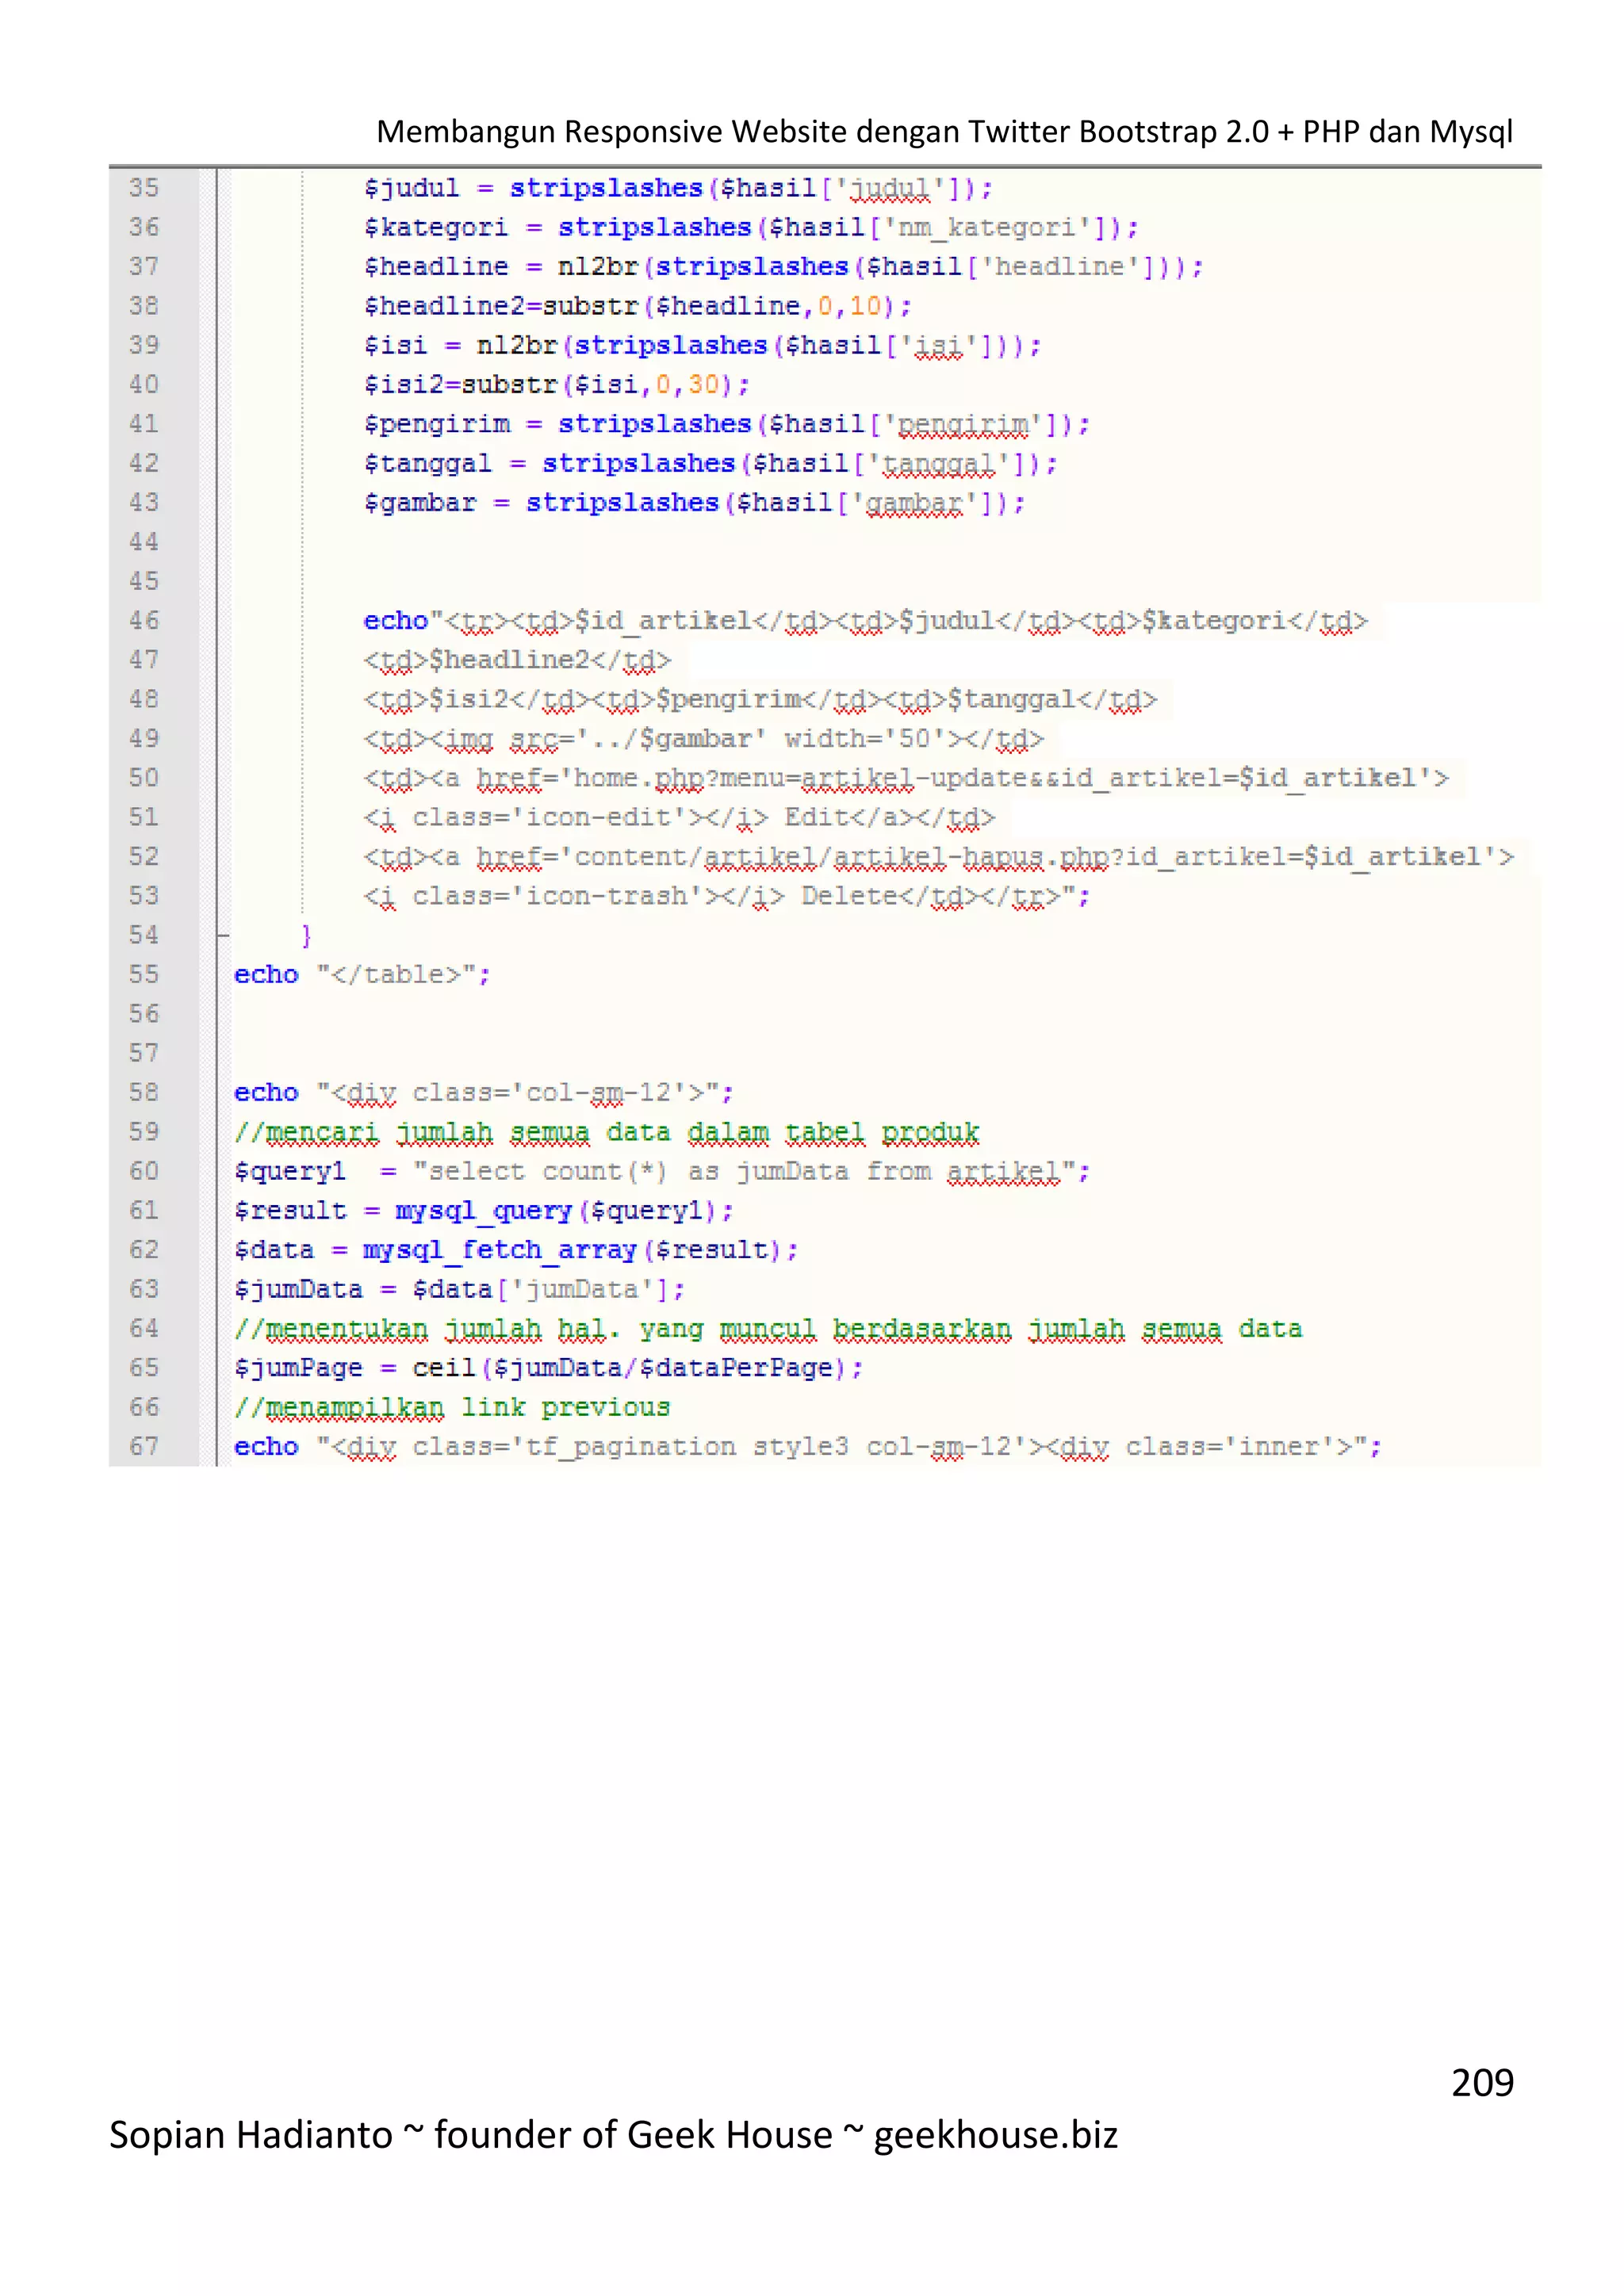Click the footer text Sopian Hadianto geekhouse.biz
1624x2296 pixels.
tap(613, 2135)
